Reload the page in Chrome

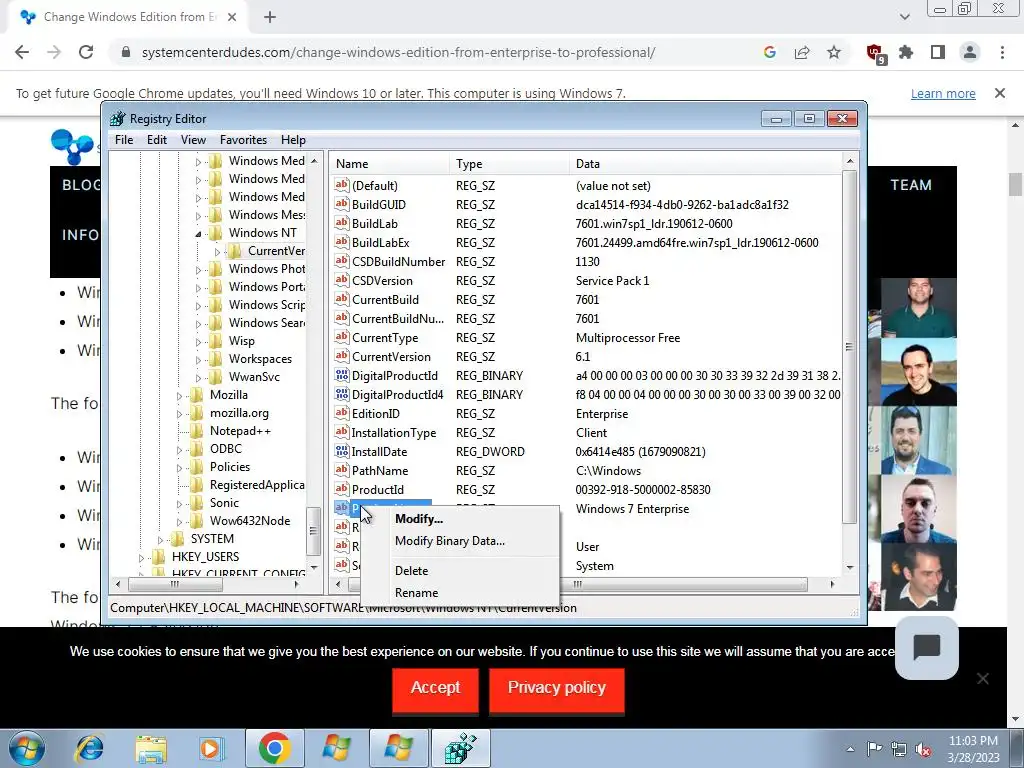tap(86, 52)
